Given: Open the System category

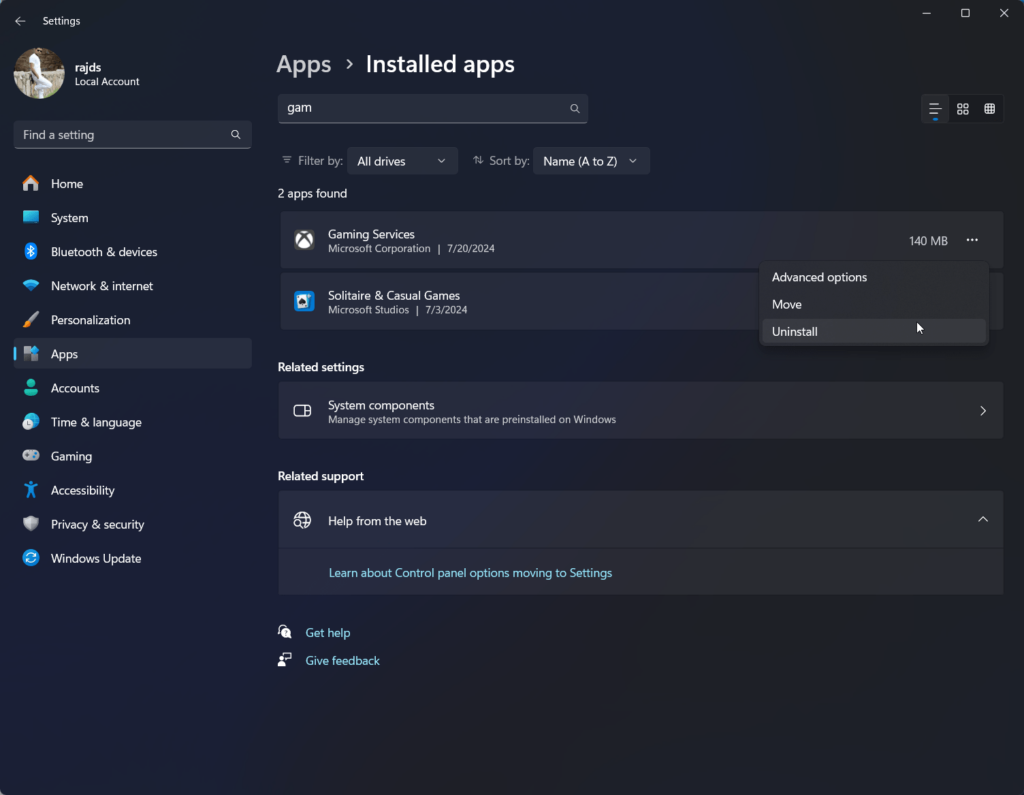Looking at the screenshot, I should click(133, 218).
